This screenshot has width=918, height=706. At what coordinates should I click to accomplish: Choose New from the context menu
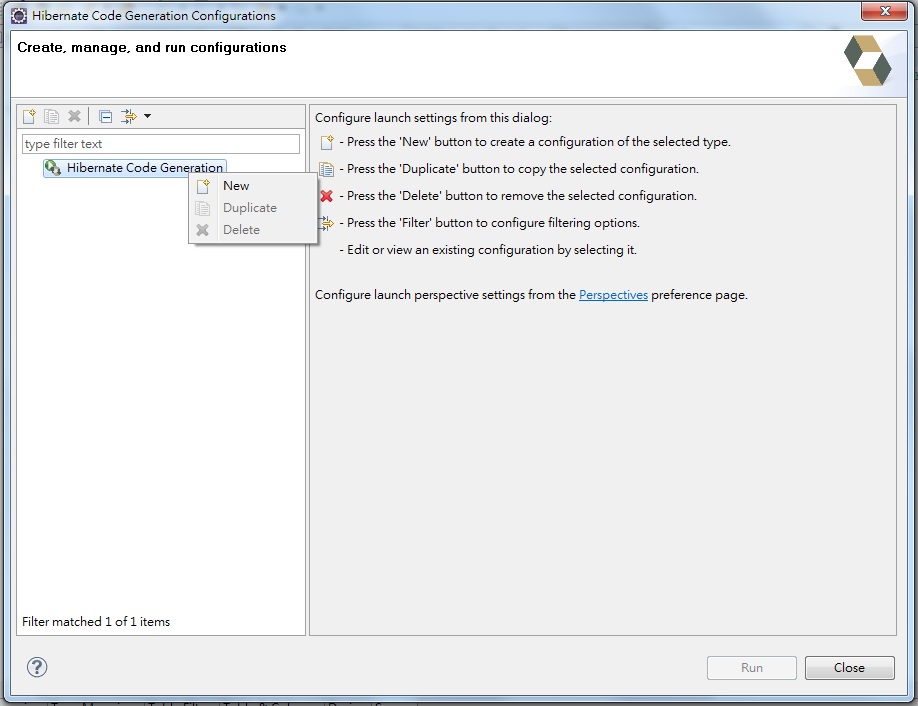[x=252, y=186]
